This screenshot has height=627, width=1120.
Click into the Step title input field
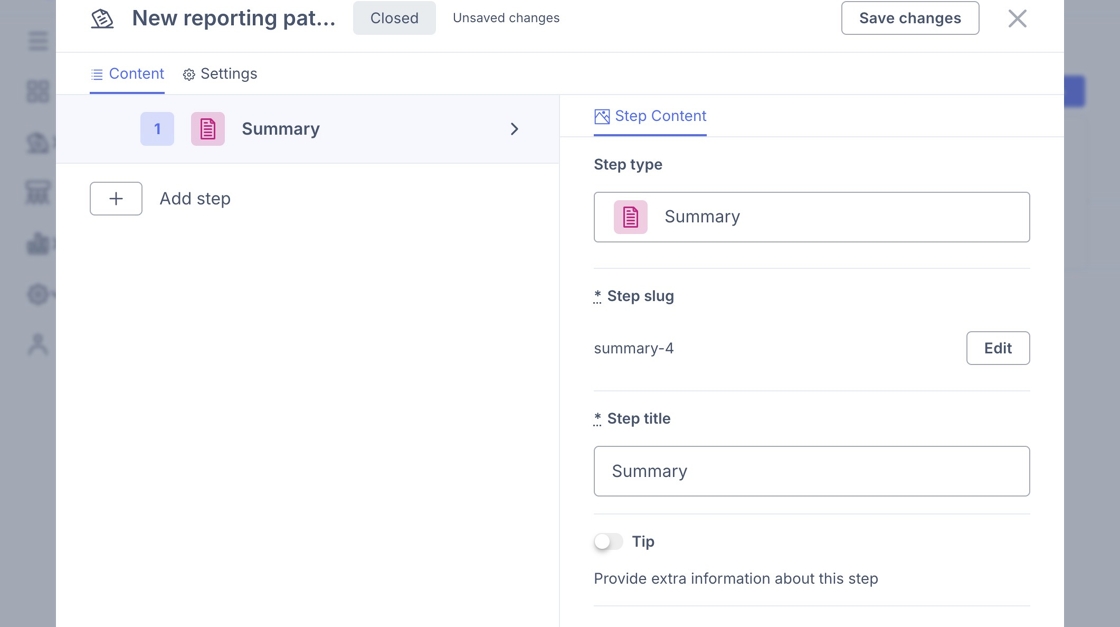click(x=811, y=471)
